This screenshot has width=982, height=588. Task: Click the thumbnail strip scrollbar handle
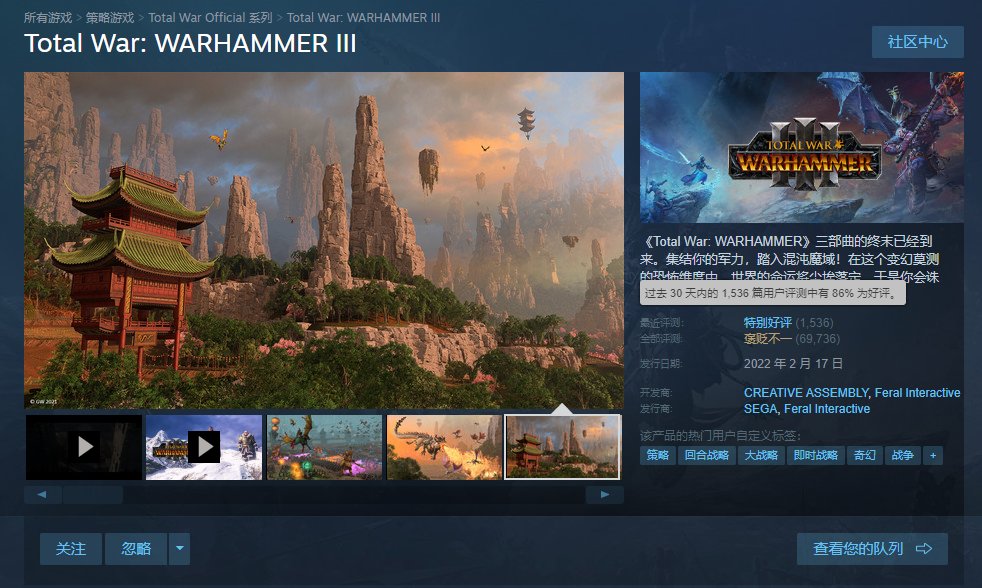click(x=93, y=495)
